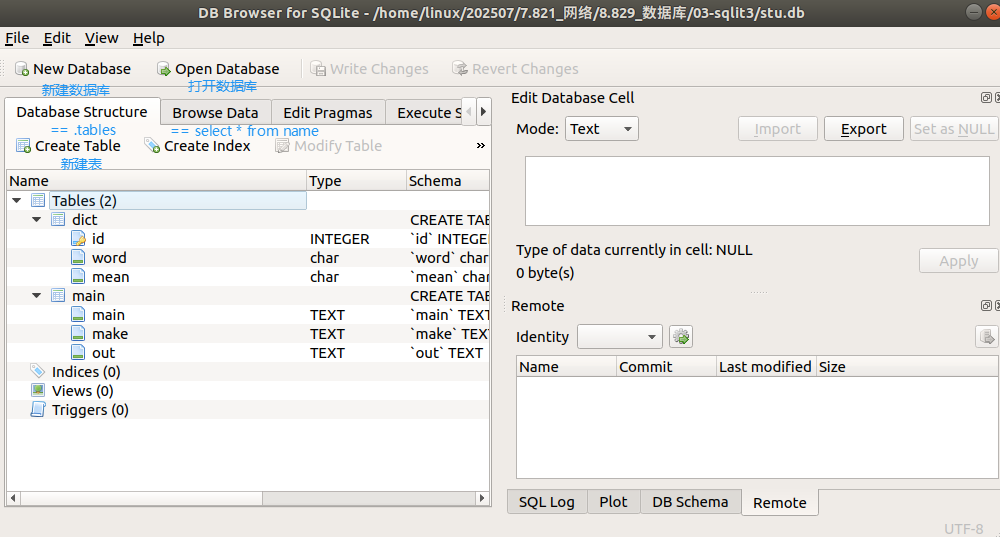Click the push database icon in Remote panel
1000x537 pixels.
[987, 337]
